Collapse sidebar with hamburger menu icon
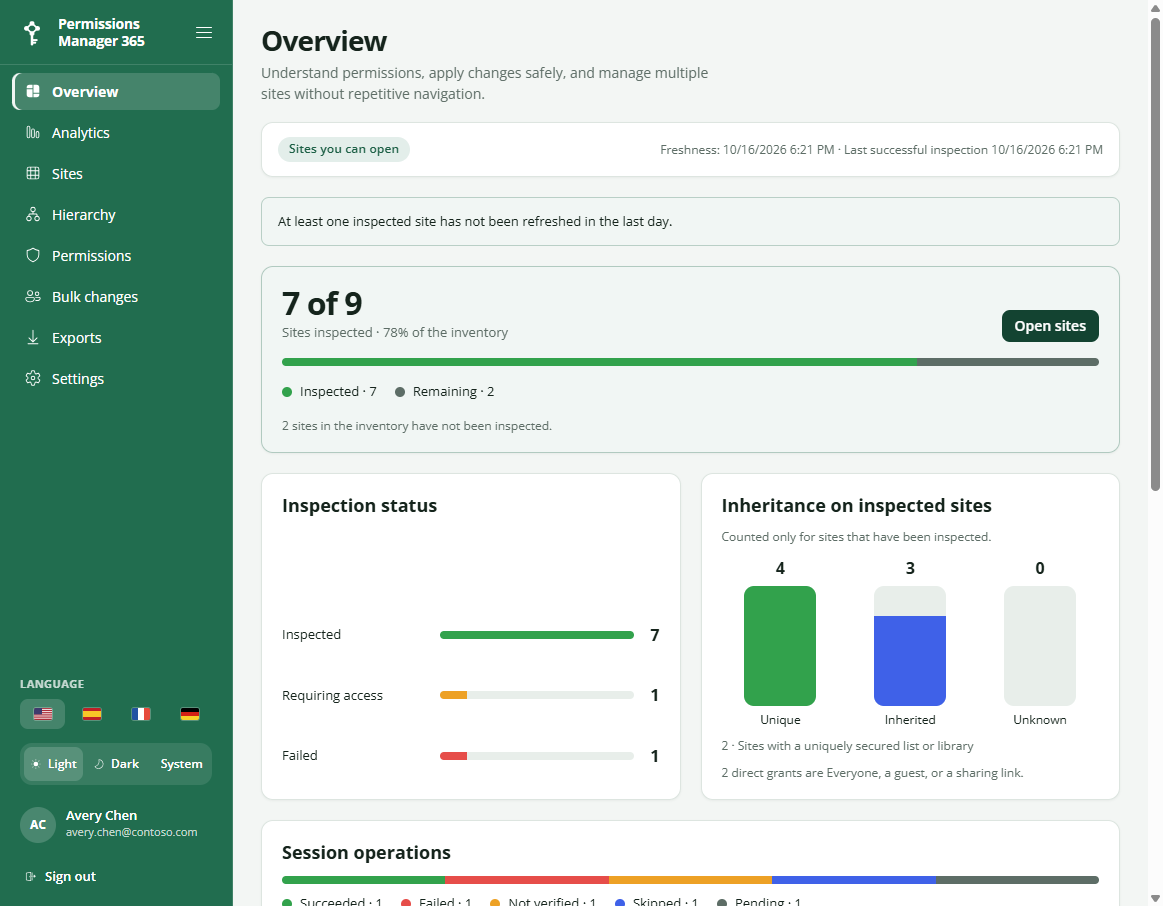This screenshot has width=1163, height=906. click(204, 33)
